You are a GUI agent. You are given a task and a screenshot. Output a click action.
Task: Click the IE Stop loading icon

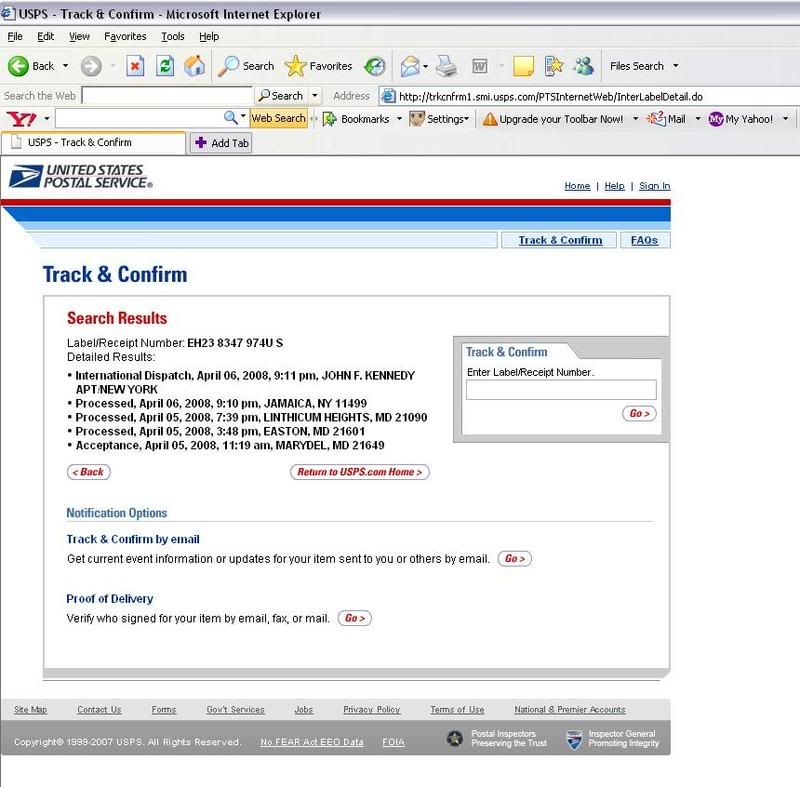point(135,66)
